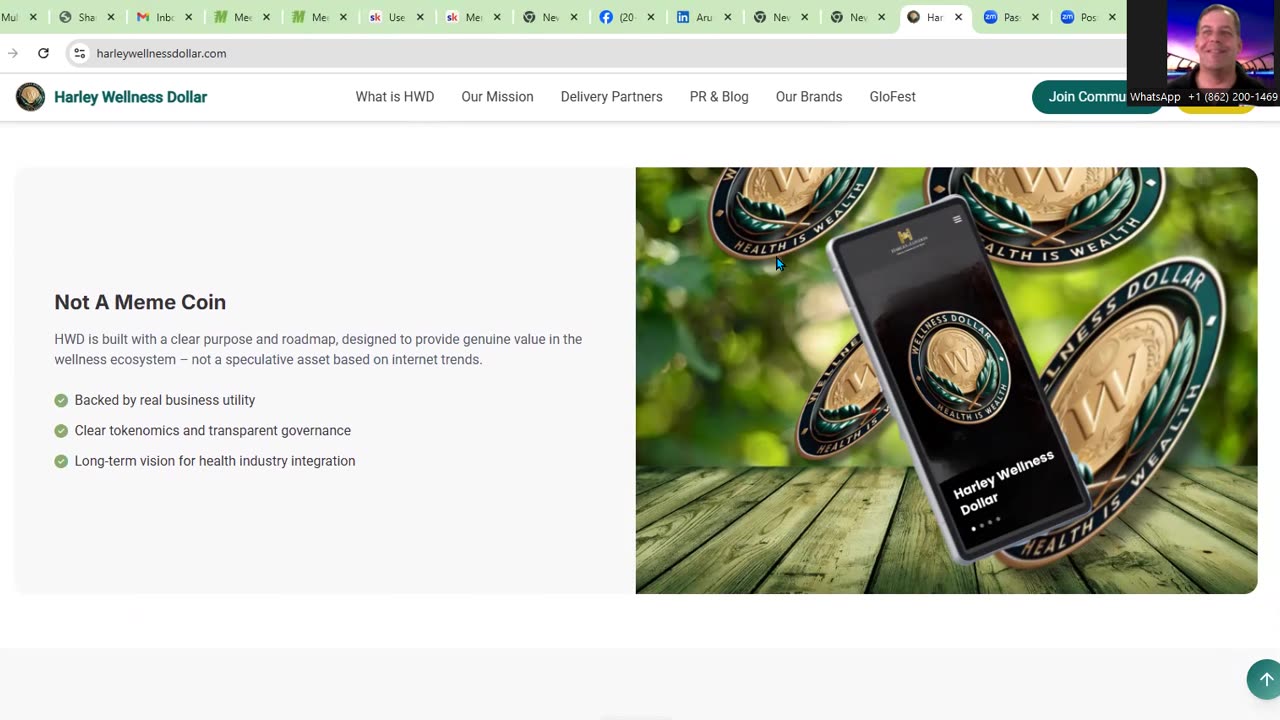
Task: Click the phone and coins promotional image
Action: click(946, 380)
